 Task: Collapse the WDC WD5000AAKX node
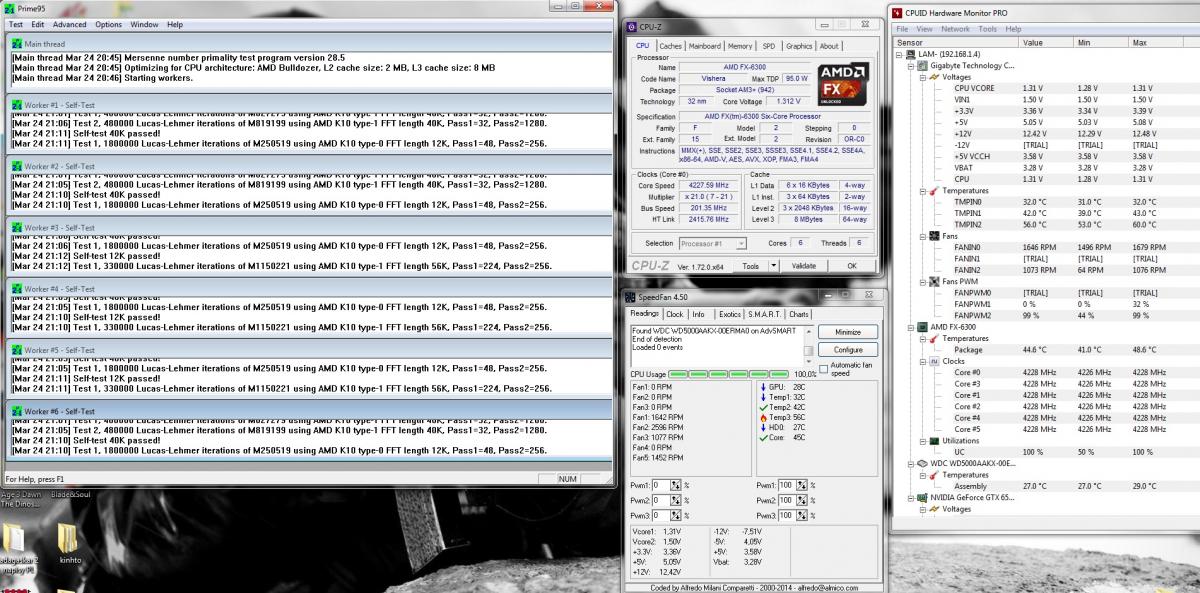pyautogui.click(x=911, y=463)
